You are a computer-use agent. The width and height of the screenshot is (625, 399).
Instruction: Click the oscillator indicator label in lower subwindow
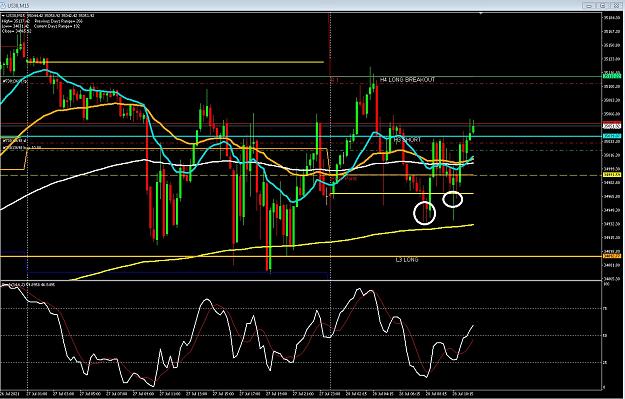click(28, 285)
